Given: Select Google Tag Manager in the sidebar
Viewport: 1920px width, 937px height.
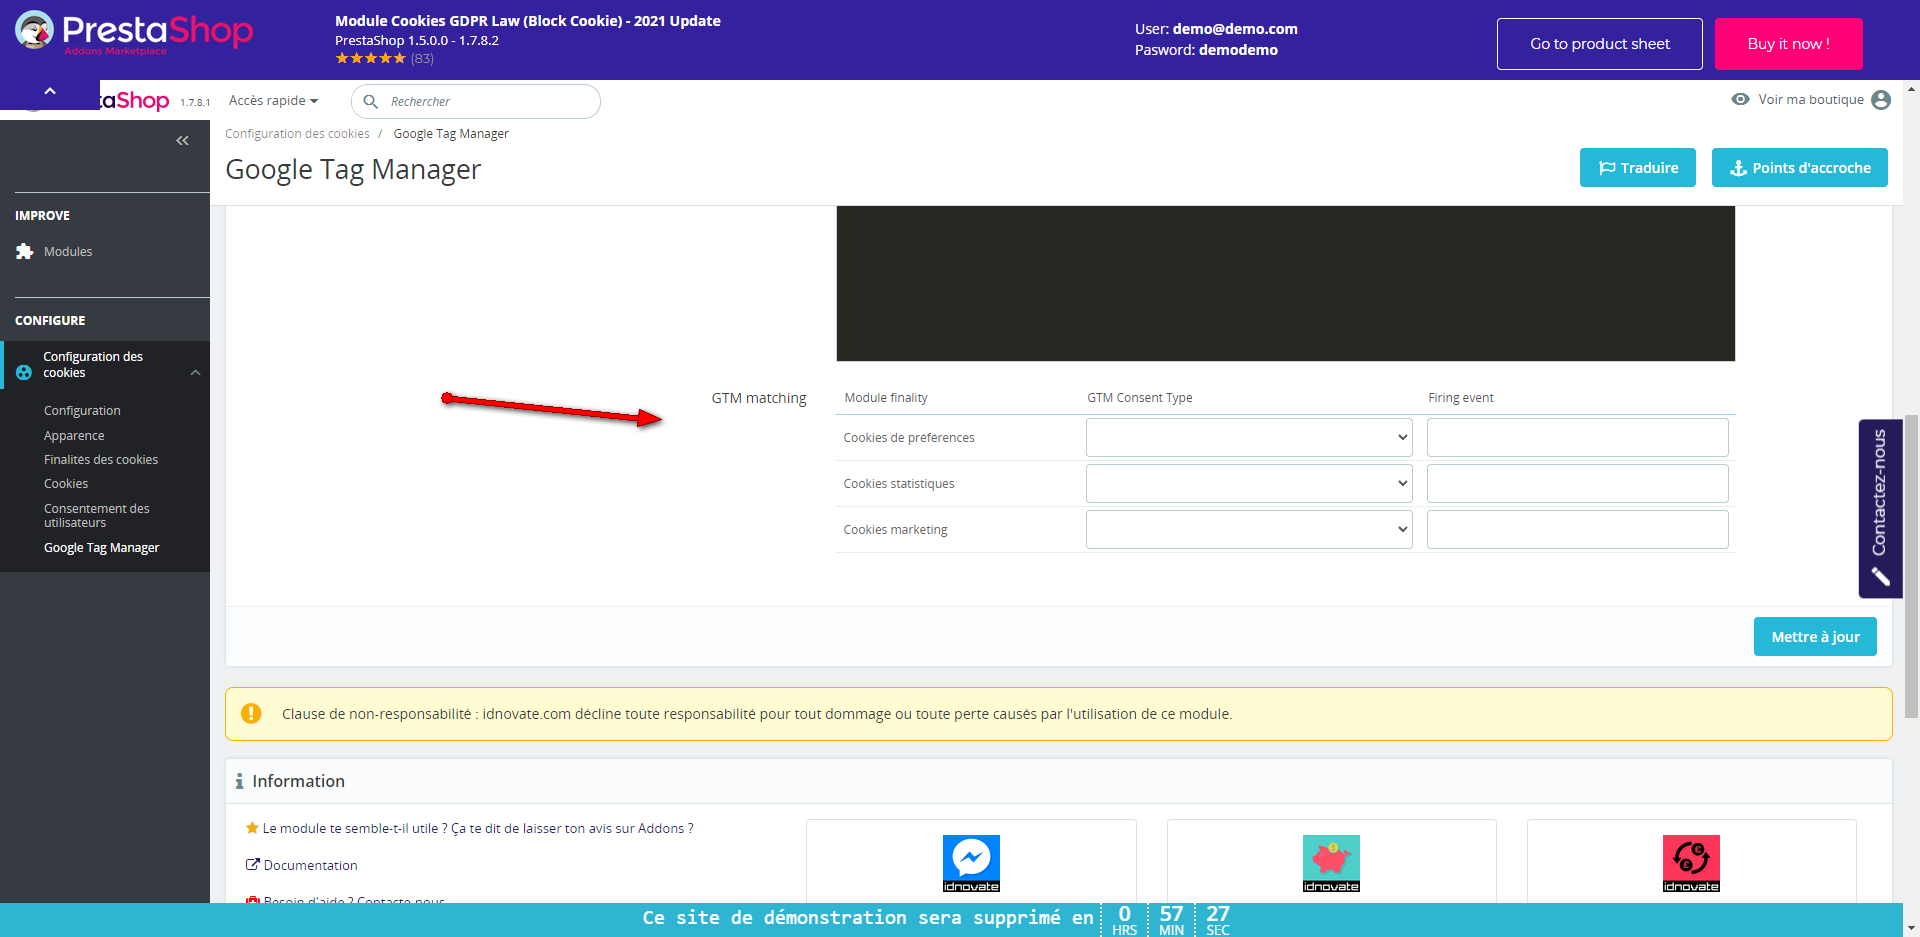Looking at the screenshot, I should 102,548.
